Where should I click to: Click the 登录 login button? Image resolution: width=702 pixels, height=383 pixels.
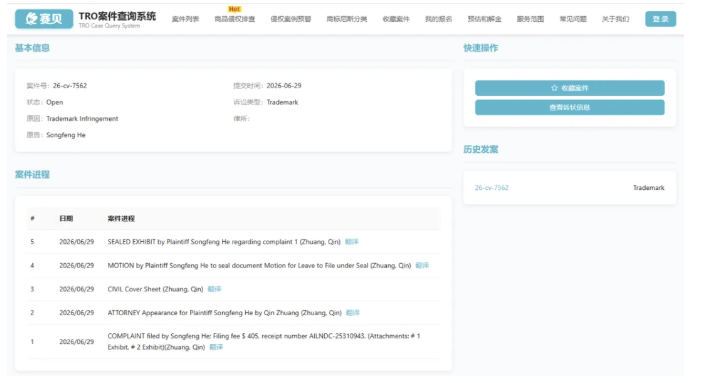(x=660, y=19)
